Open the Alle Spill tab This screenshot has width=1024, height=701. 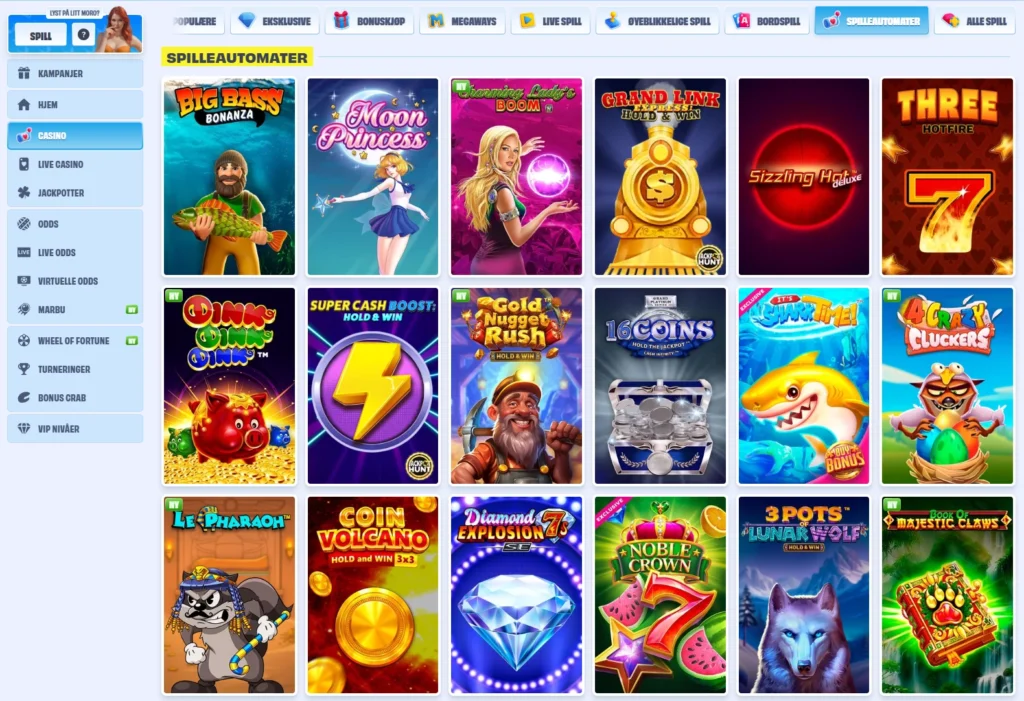974,21
